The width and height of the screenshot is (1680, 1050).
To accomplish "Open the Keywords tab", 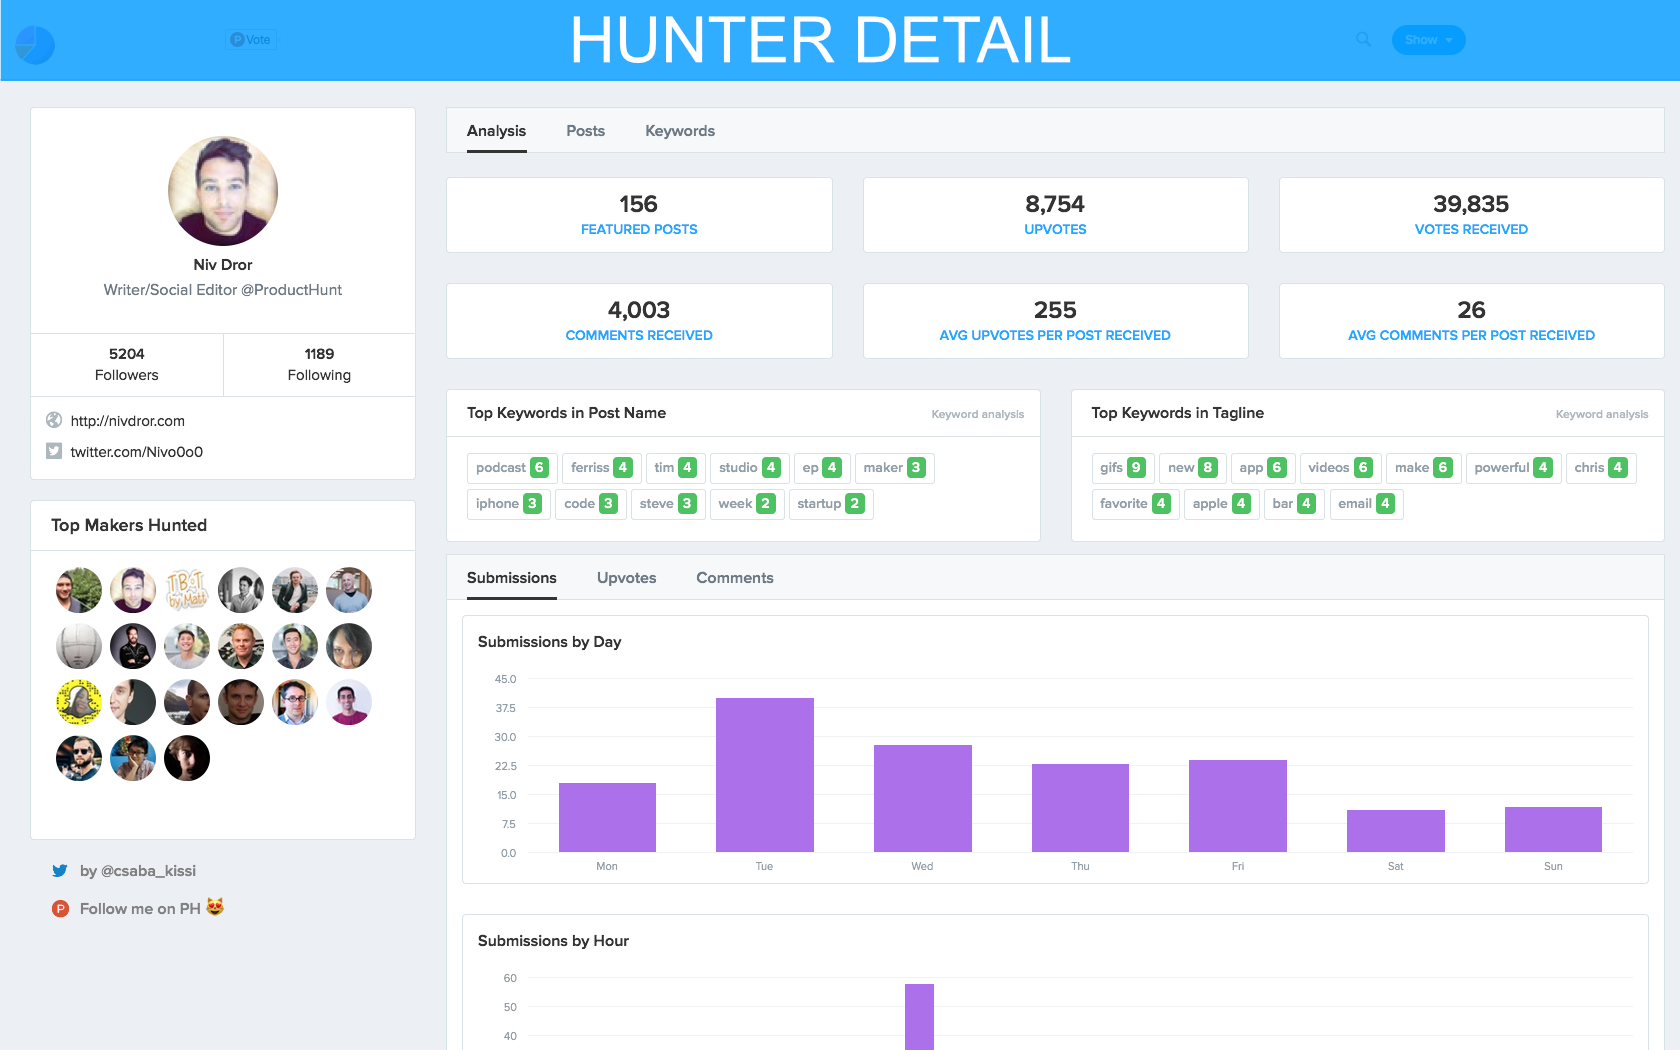I will coord(679,131).
